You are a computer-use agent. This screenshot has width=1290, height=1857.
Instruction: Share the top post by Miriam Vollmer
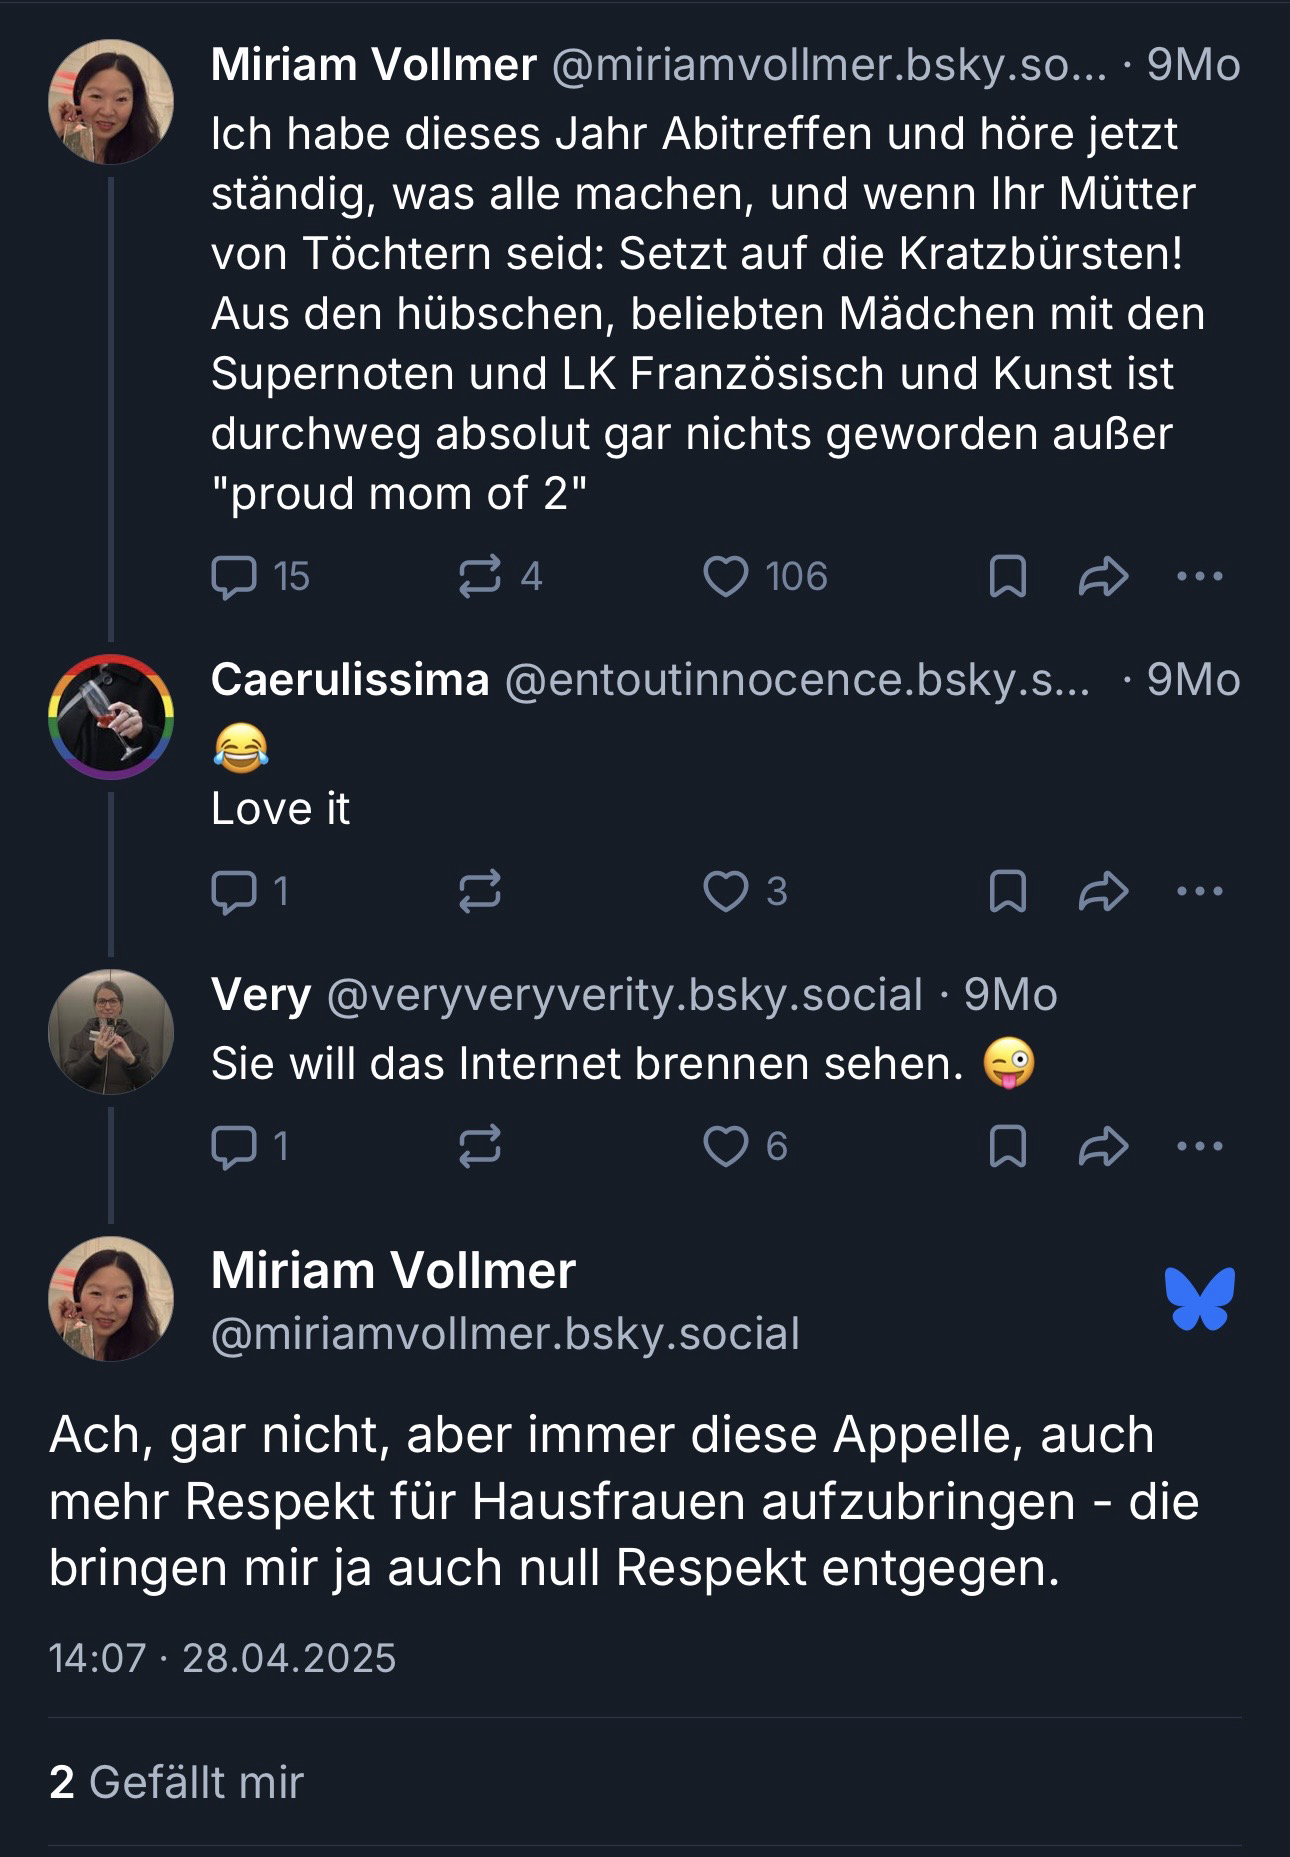point(1103,577)
